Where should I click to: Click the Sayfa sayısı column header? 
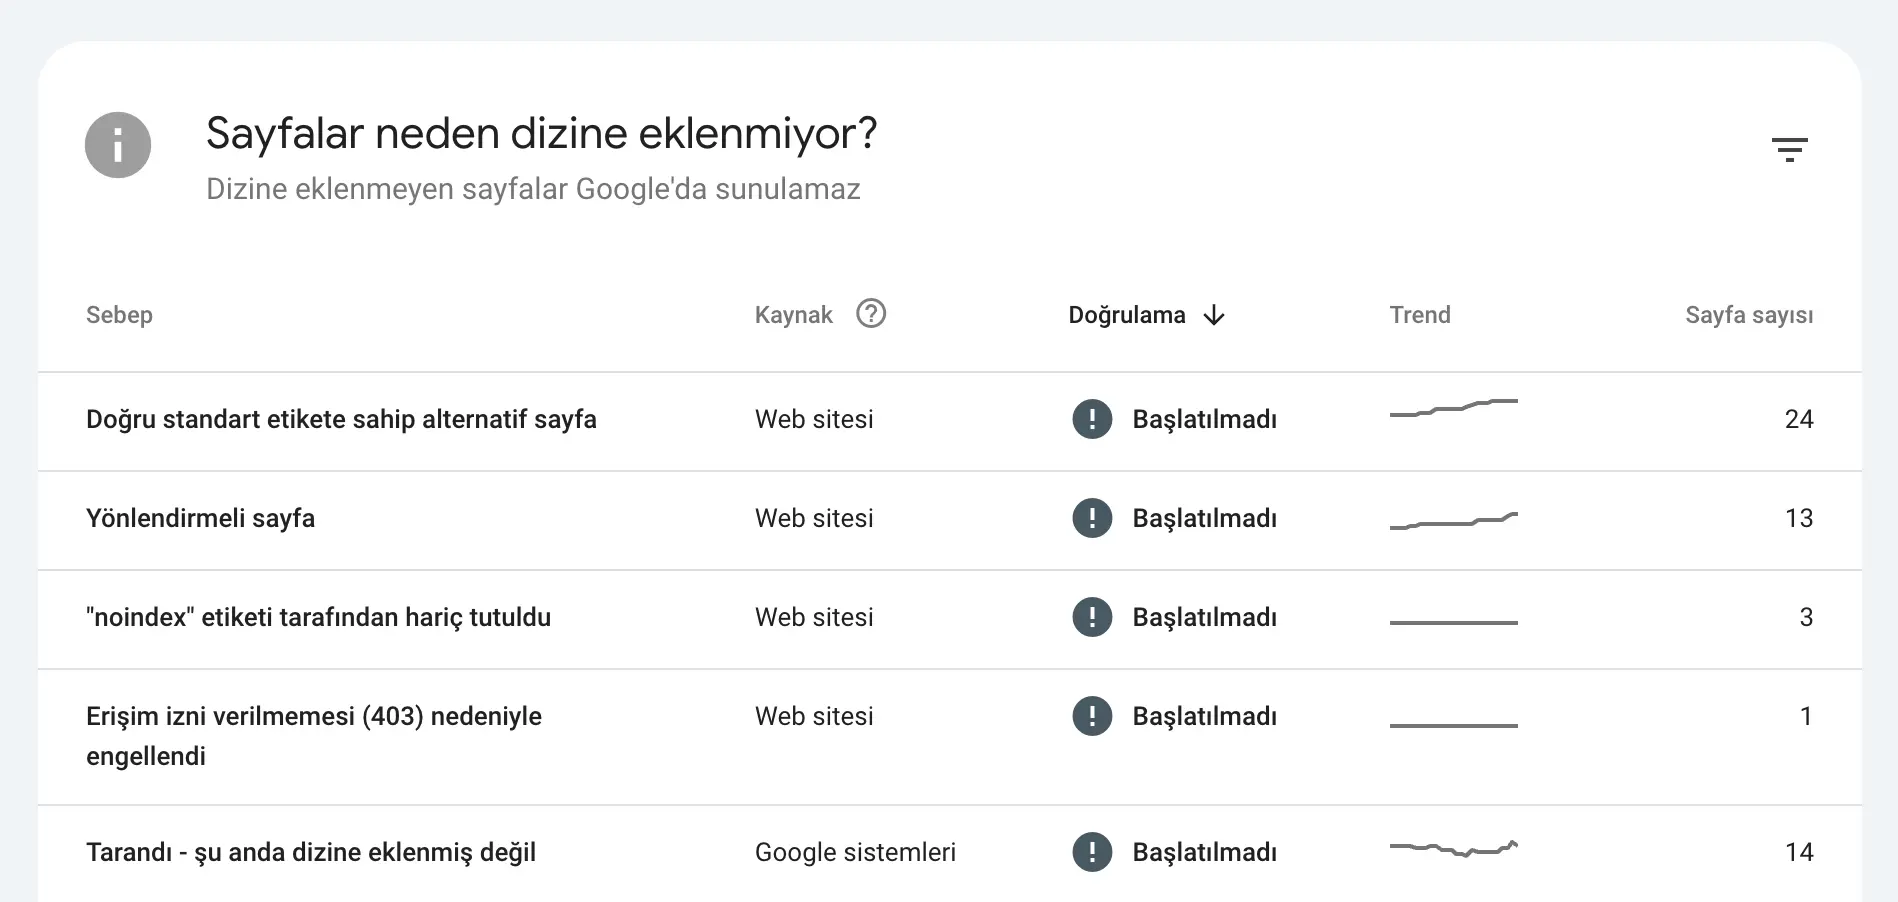(1749, 315)
